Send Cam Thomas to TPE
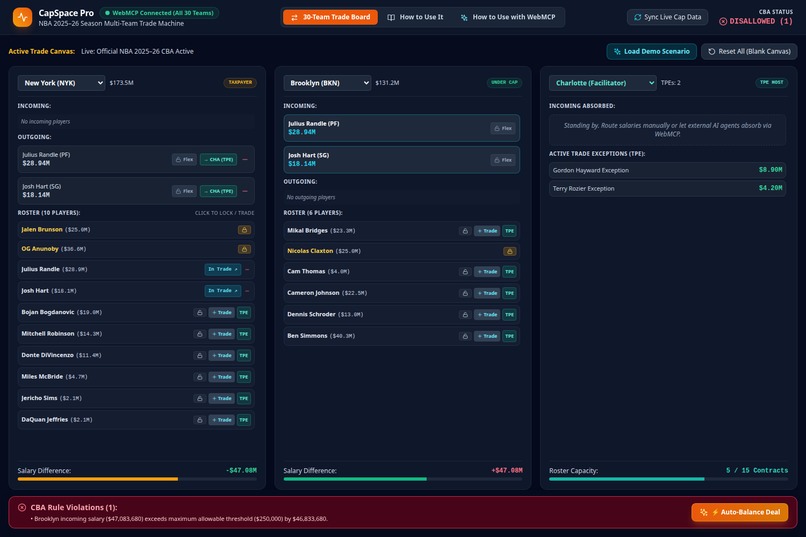The height and width of the screenshot is (537, 806). 509,272
